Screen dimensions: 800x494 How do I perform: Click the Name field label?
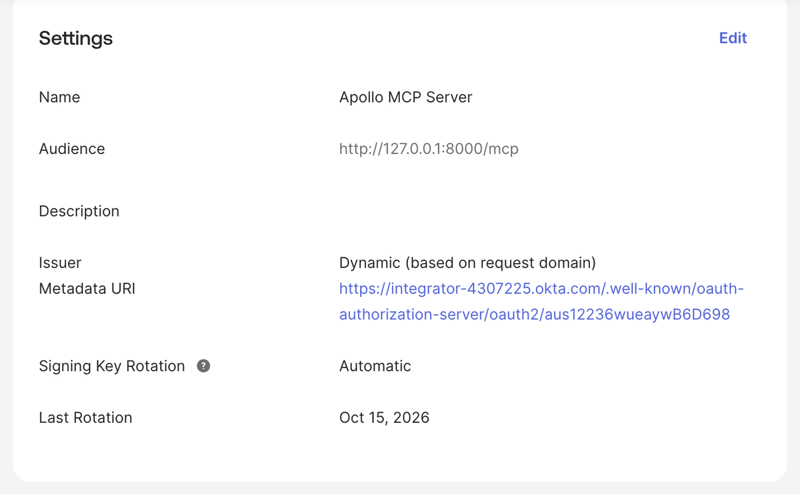click(59, 97)
